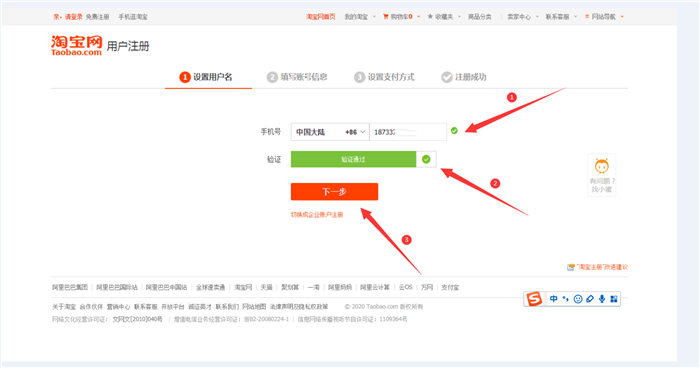The image size is (700, 368).
Task: Open the emoji smiley on Sogou toolbar
Action: coord(578,299)
